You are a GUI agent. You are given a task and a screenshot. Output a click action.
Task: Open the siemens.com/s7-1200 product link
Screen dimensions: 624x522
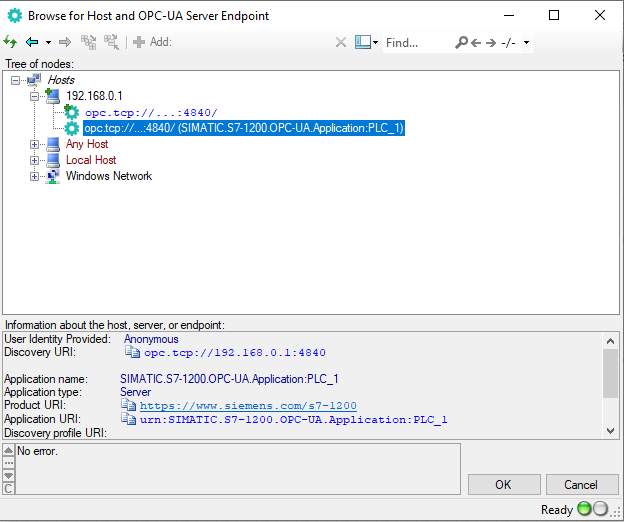[x=248, y=406]
